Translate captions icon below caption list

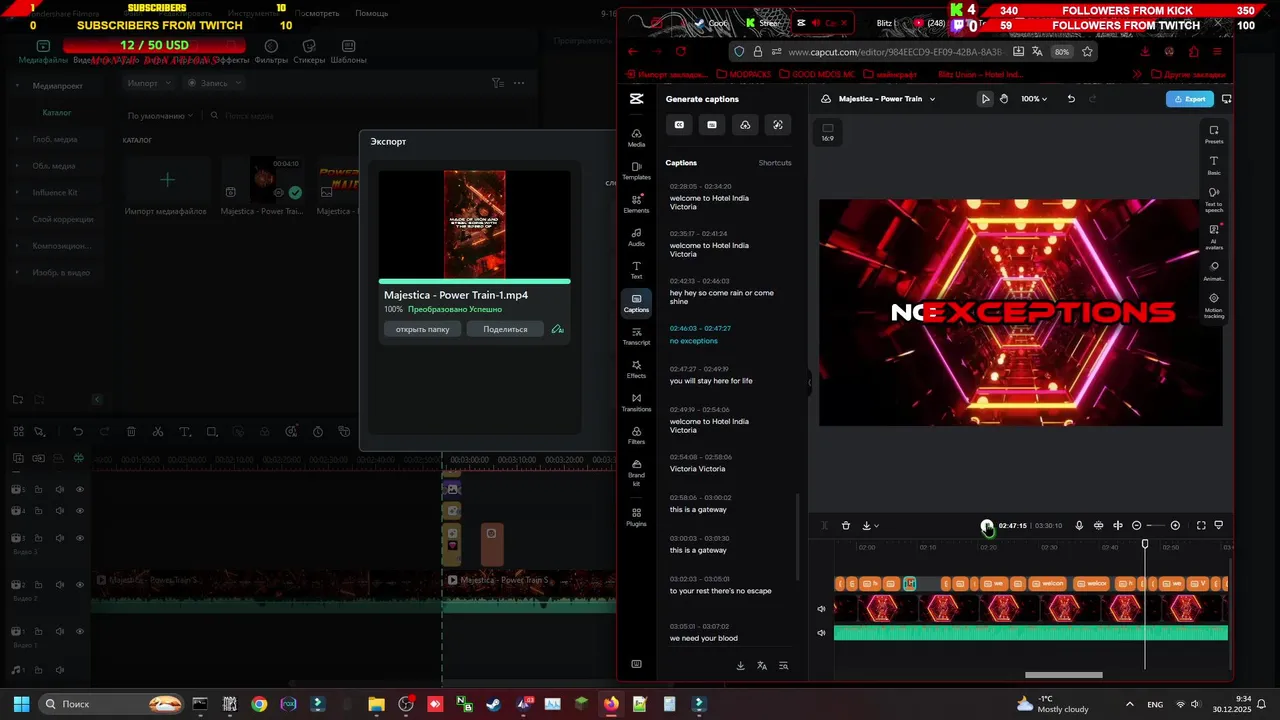coord(762,666)
